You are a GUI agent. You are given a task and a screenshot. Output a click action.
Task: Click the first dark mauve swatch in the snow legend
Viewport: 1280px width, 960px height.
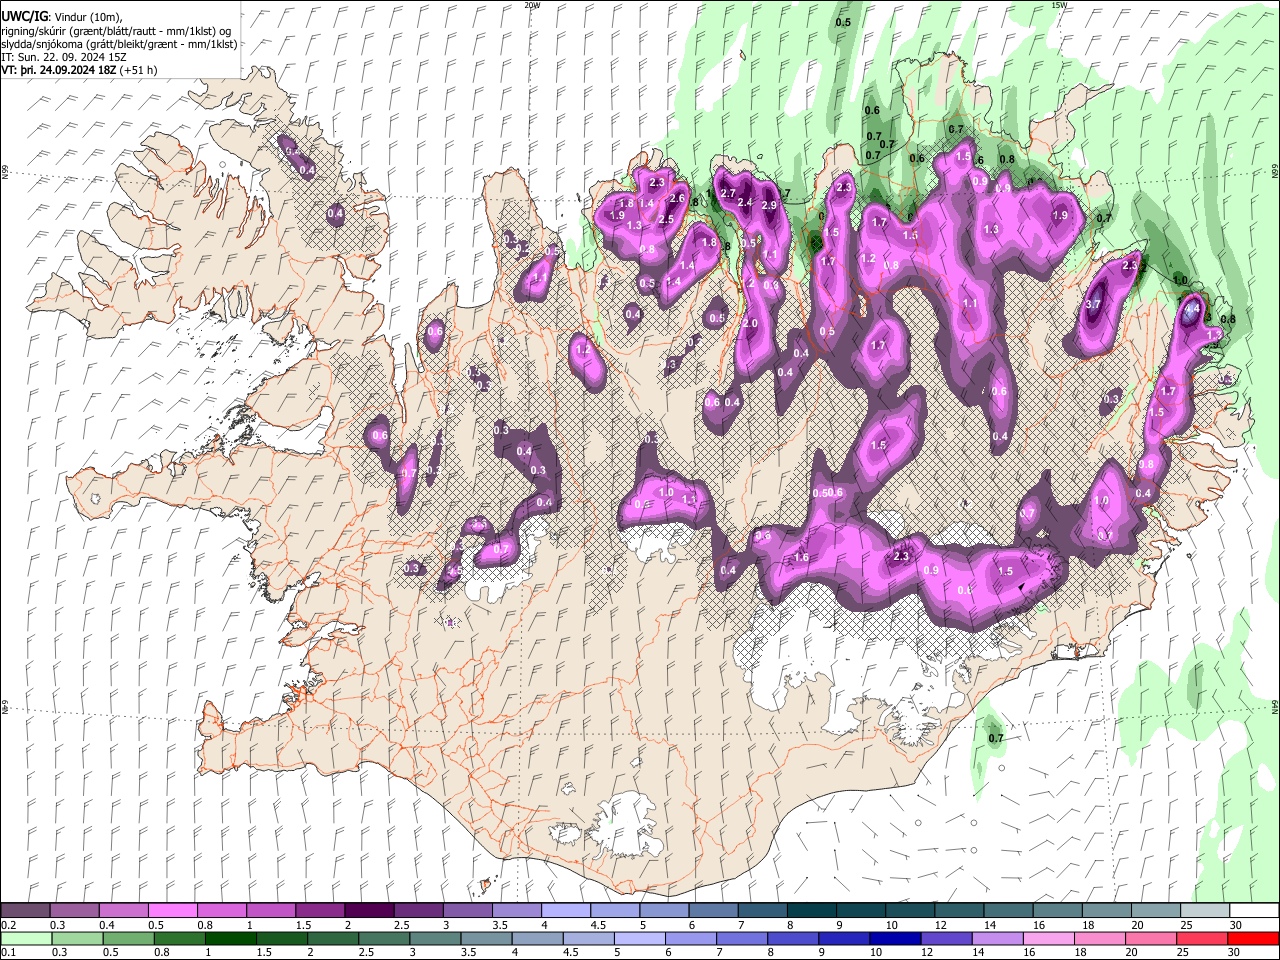pyautogui.click(x=26, y=911)
